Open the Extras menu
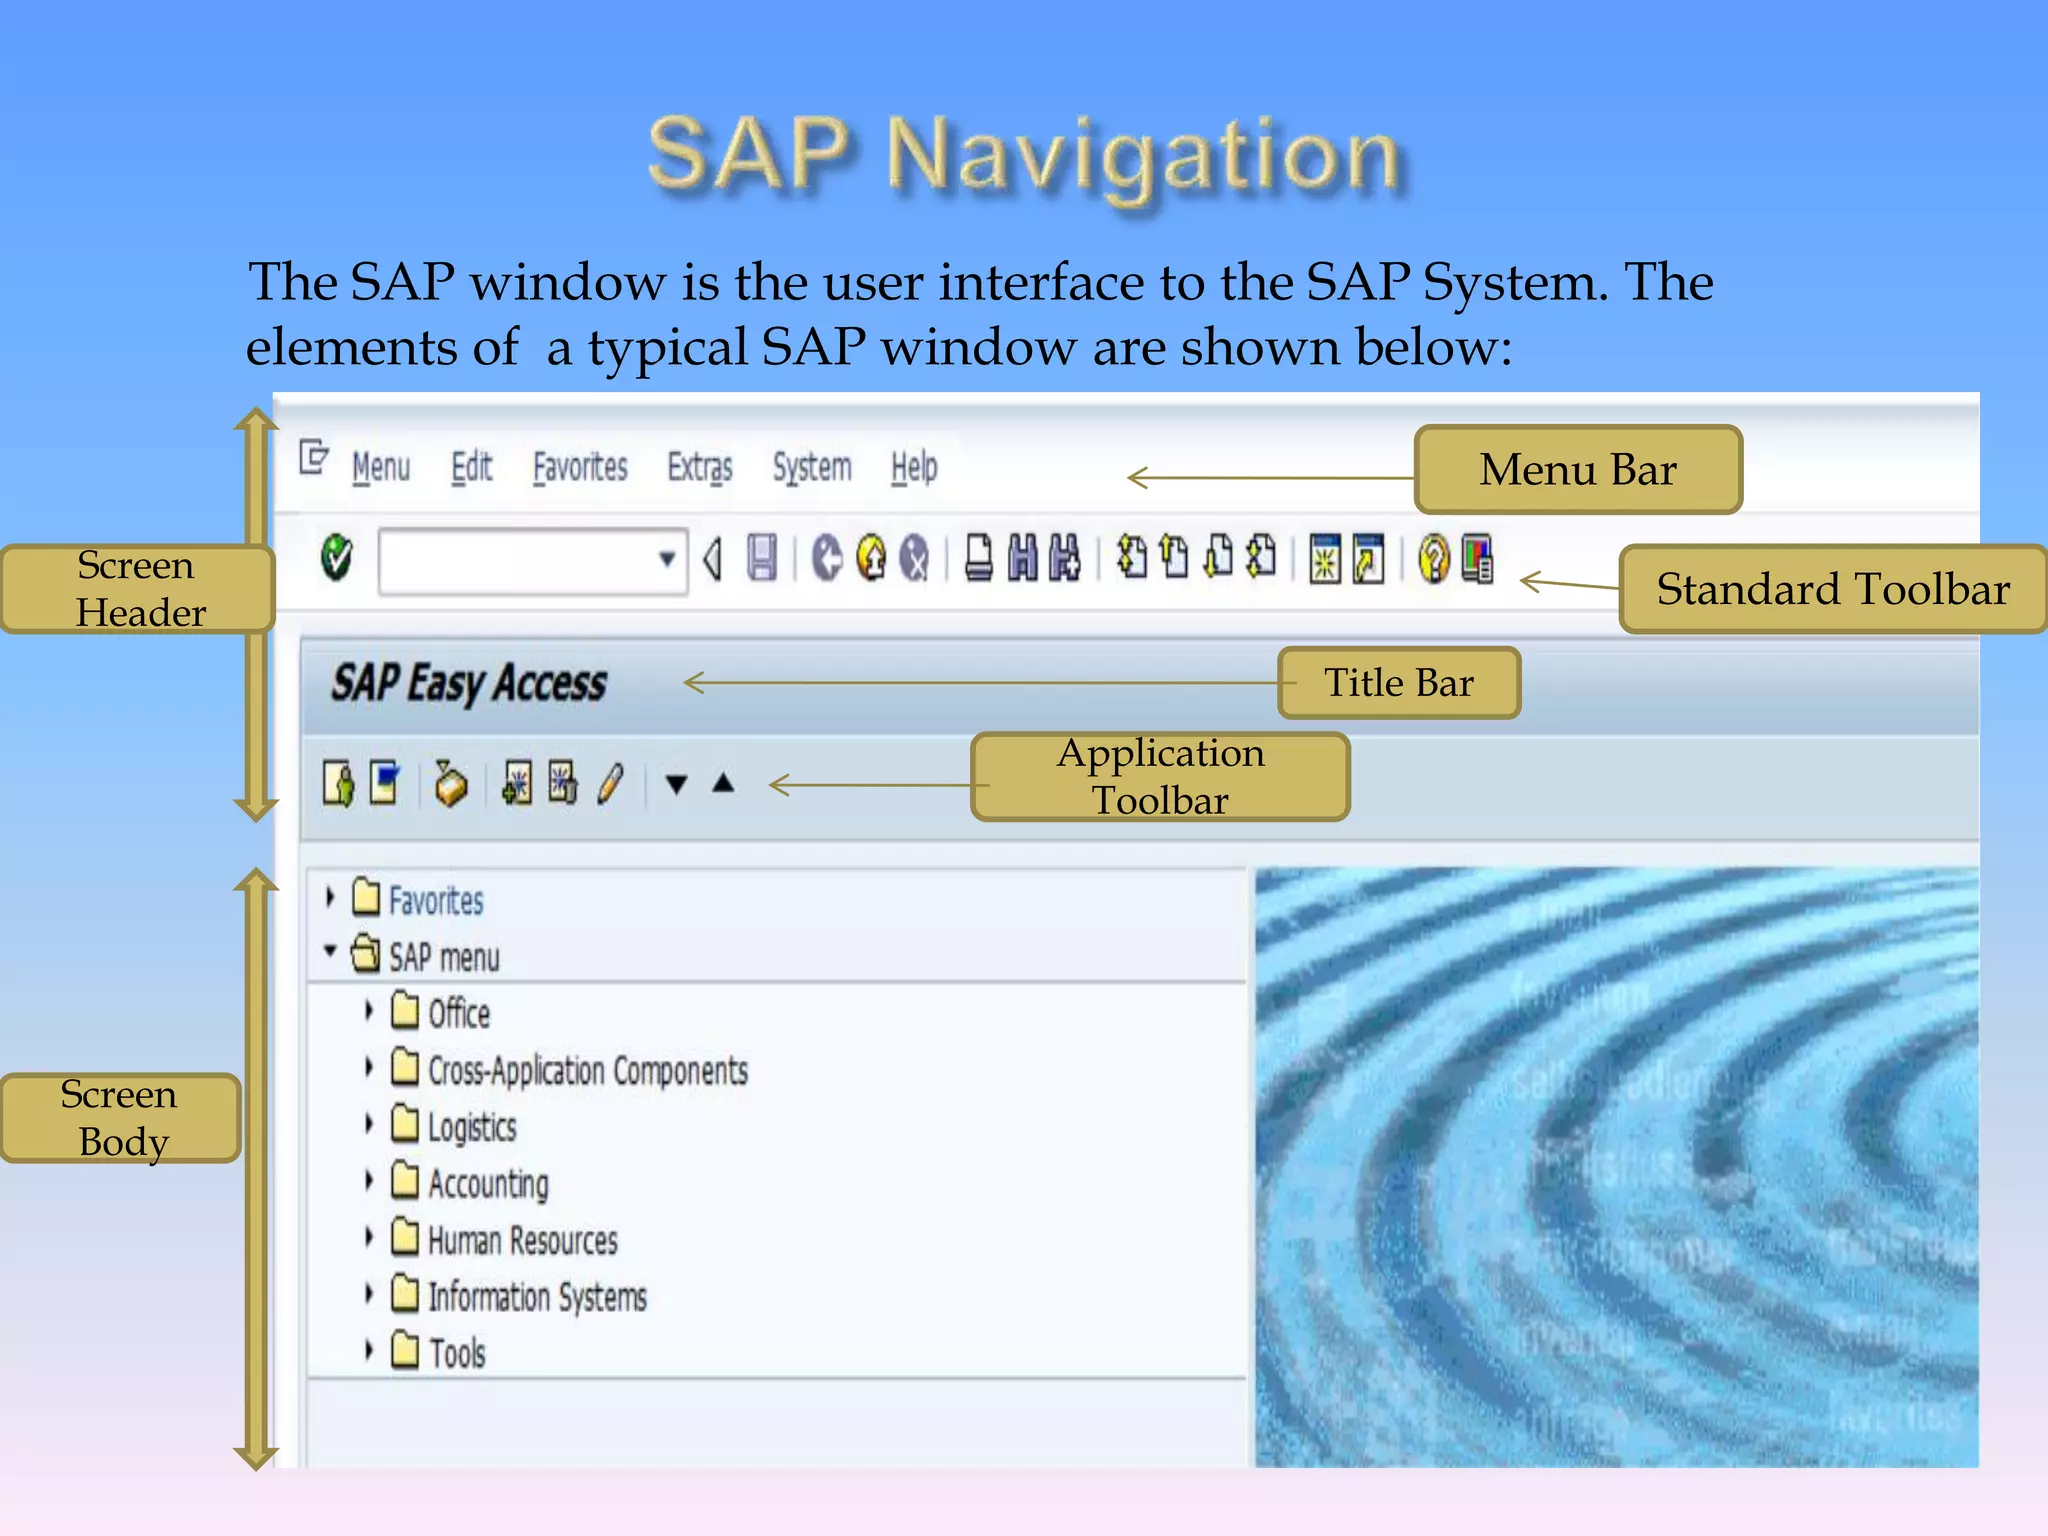This screenshot has height=1536, width=2048. pyautogui.click(x=700, y=467)
